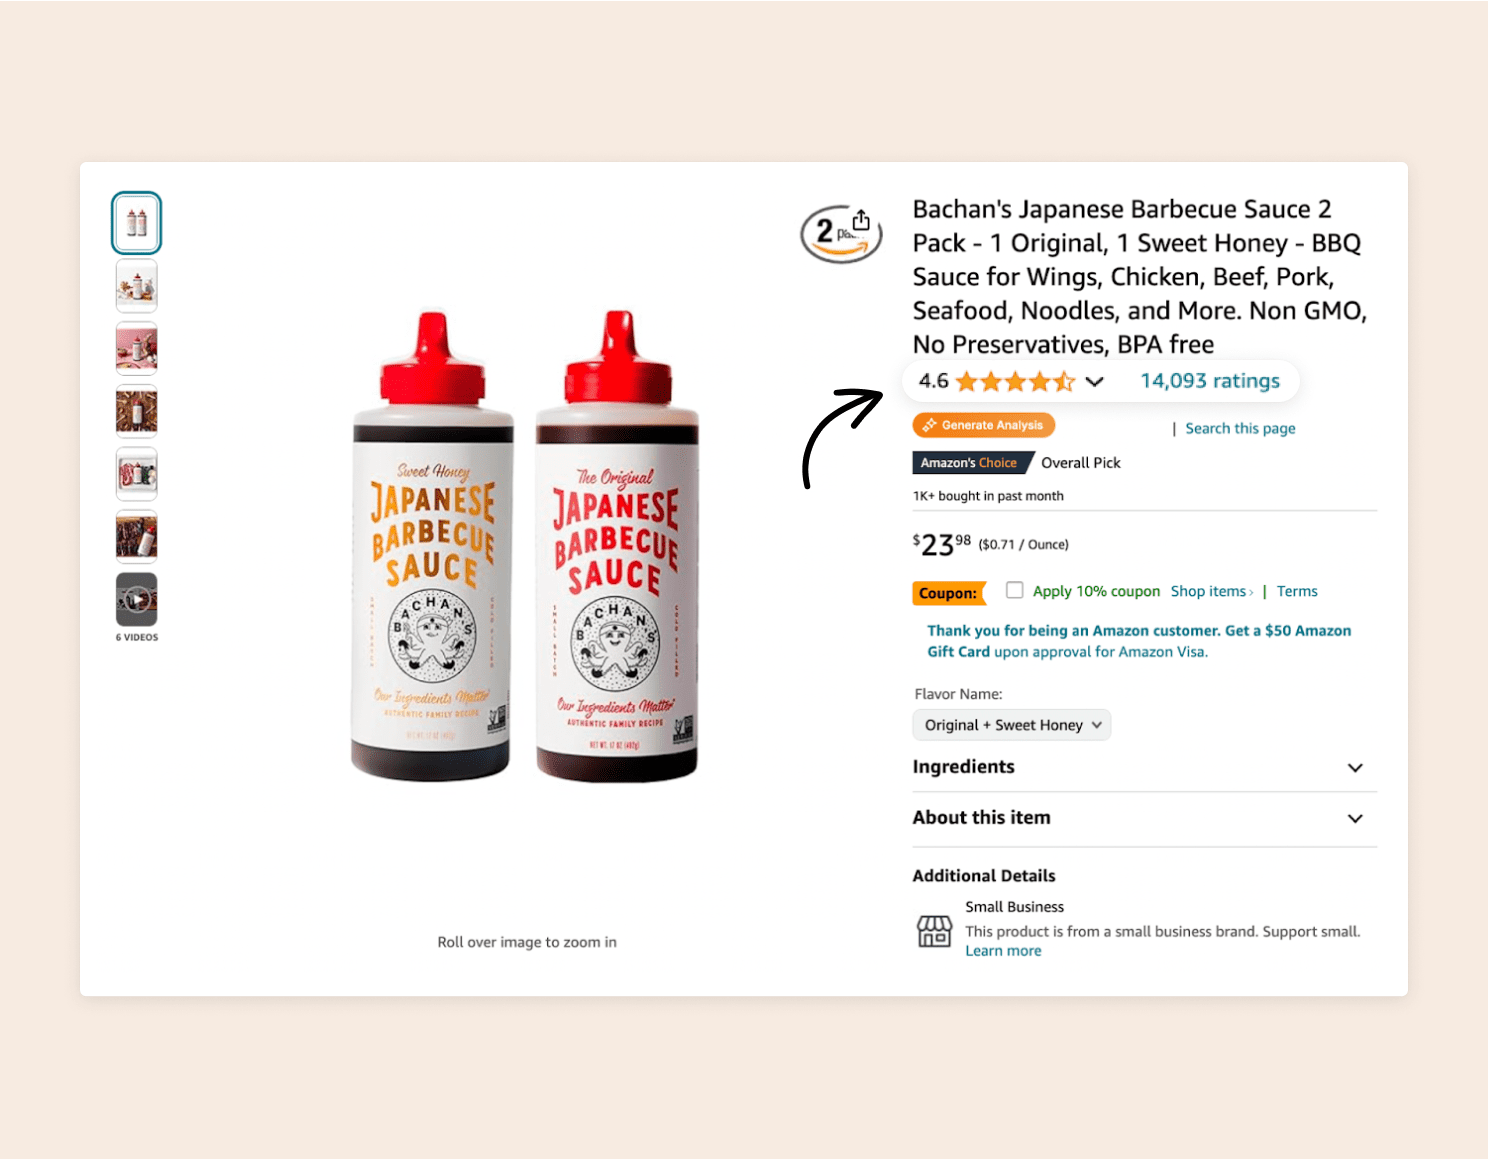Select the first product thumbnail
Screen dimensions: 1488x1159
pyautogui.click(x=137, y=223)
